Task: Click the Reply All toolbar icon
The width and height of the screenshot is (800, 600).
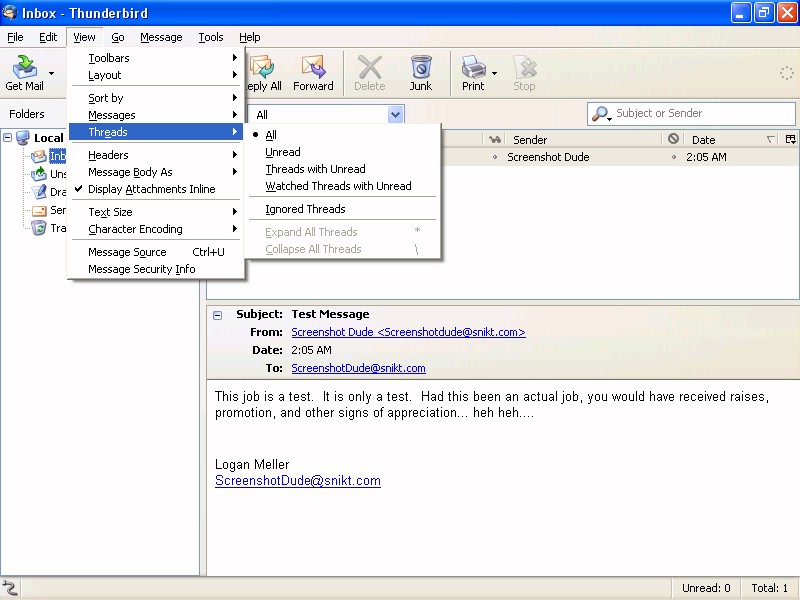Action: (x=262, y=66)
